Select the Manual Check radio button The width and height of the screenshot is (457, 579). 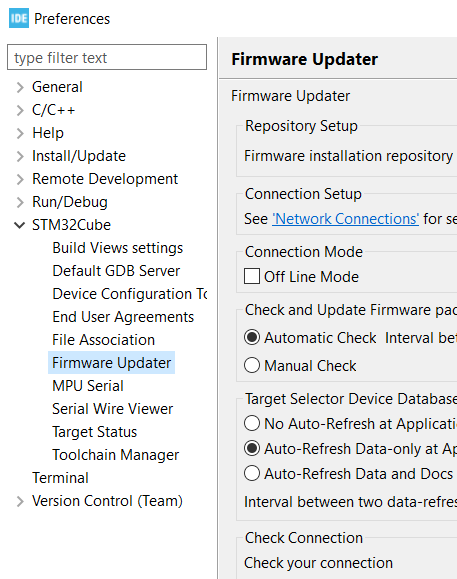[252, 366]
